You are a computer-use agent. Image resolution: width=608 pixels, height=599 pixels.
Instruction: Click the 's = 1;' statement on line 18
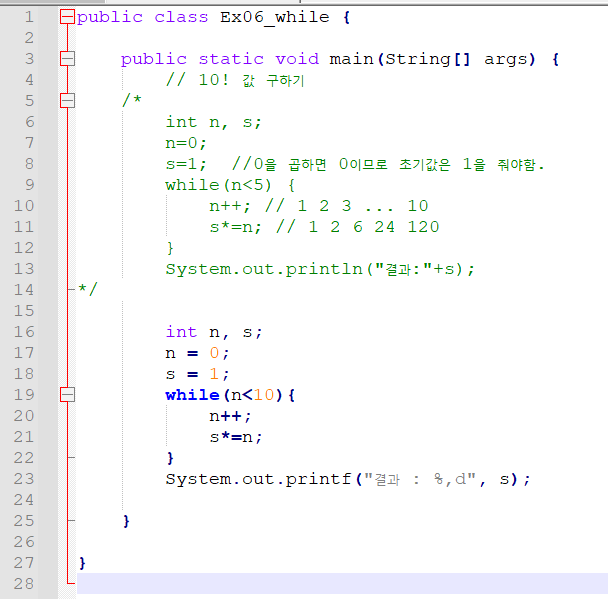click(x=197, y=374)
